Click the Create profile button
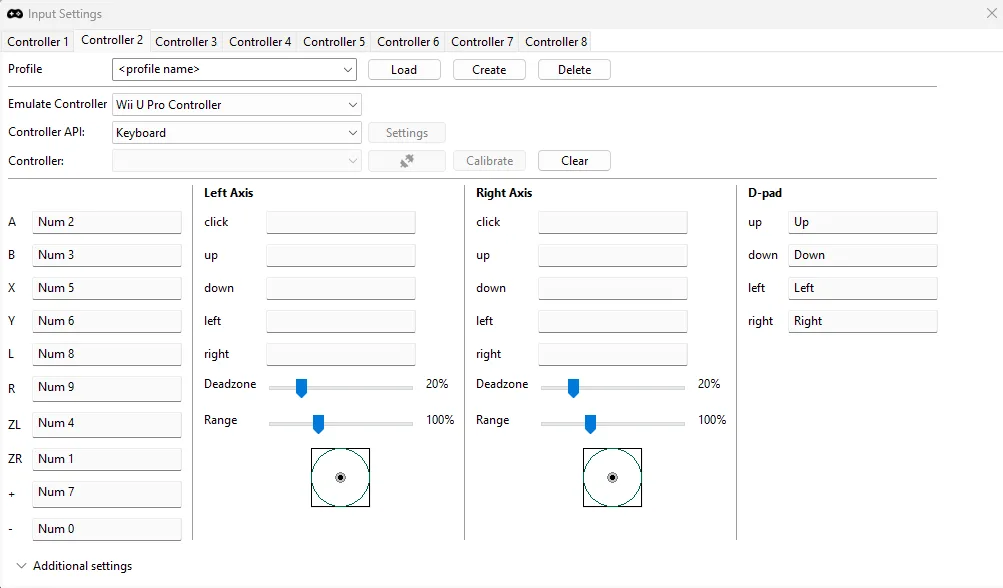1003x588 pixels. tap(489, 70)
